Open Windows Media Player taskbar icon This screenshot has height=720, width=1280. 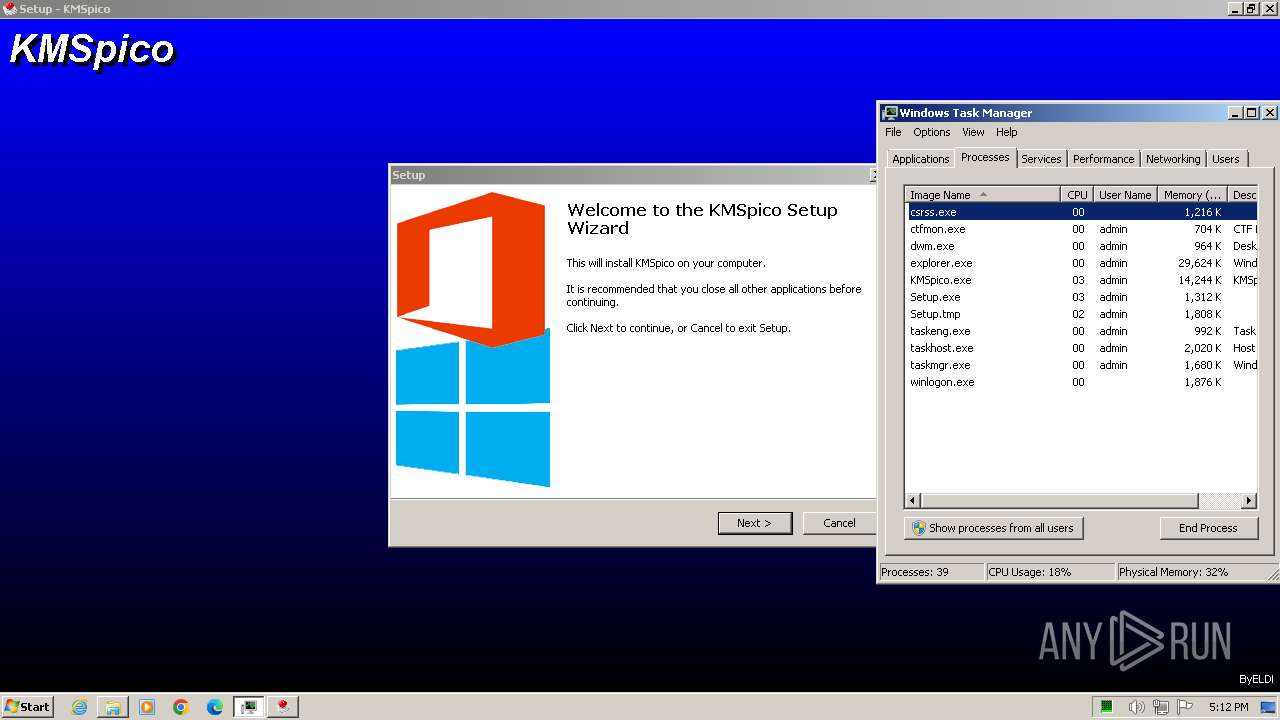(147, 707)
